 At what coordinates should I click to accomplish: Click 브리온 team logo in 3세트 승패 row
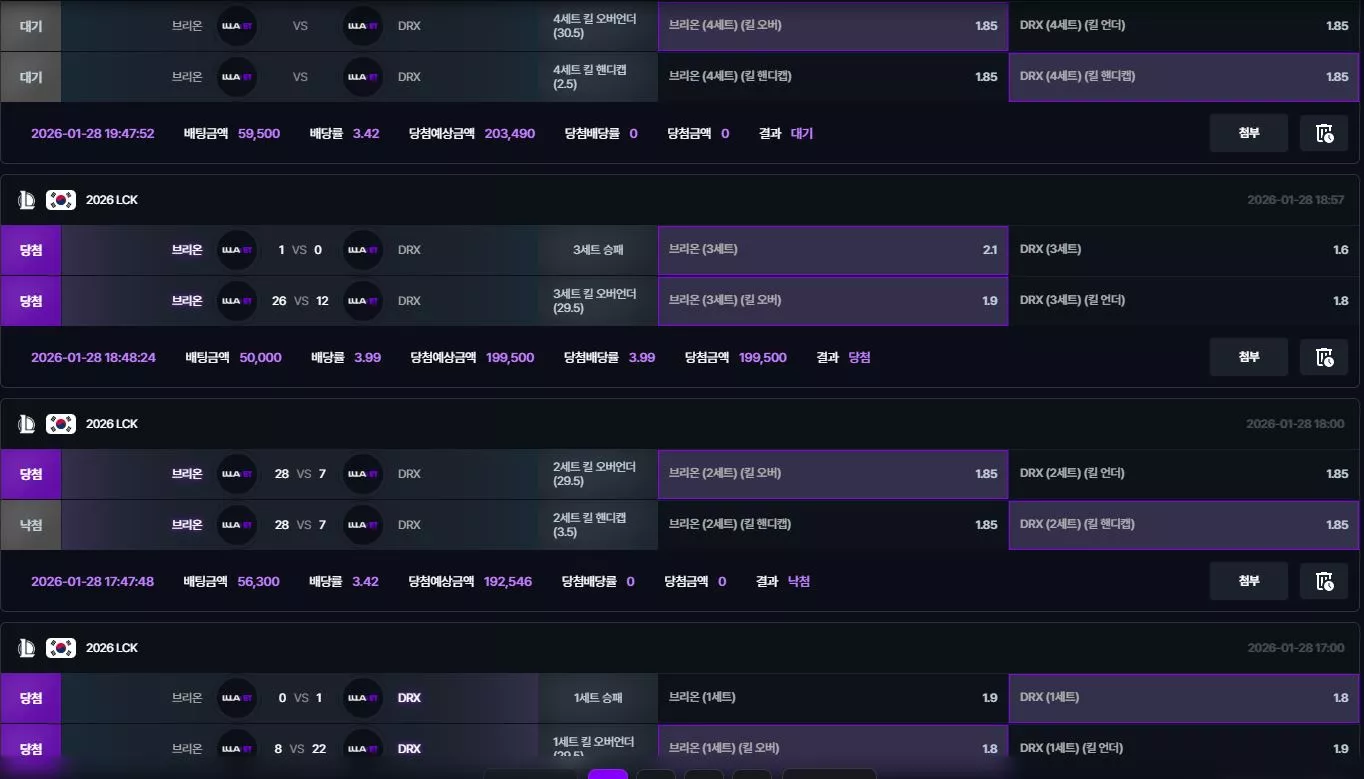237,250
